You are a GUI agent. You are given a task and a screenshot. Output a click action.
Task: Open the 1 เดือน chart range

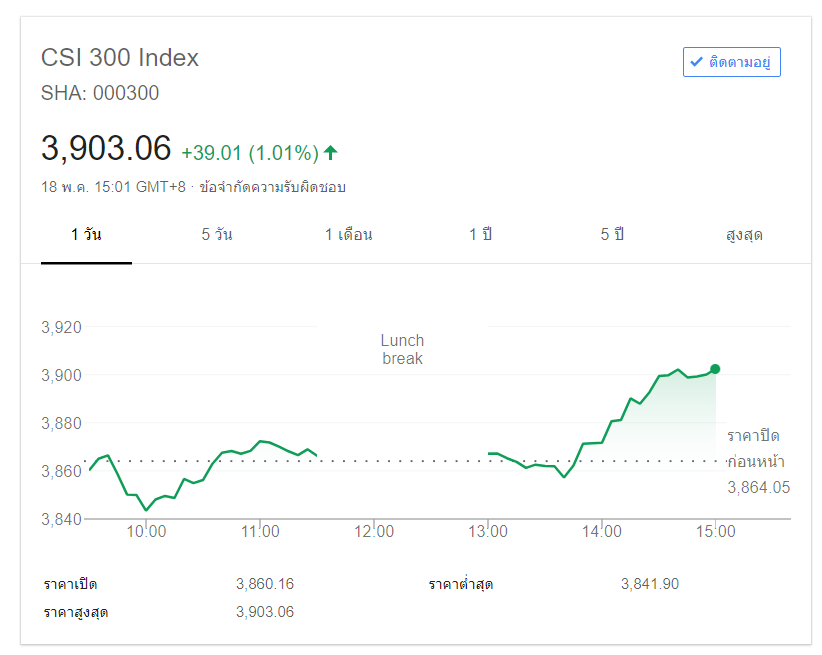(x=349, y=235)
